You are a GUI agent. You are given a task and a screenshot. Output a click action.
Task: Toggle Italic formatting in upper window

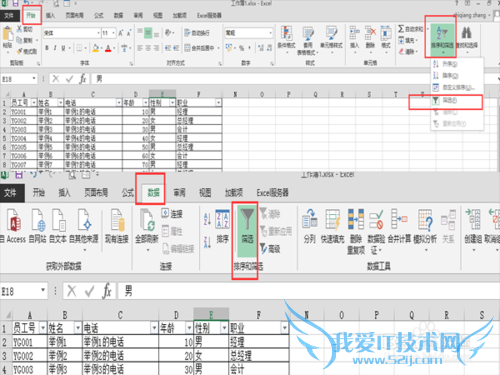55,48
